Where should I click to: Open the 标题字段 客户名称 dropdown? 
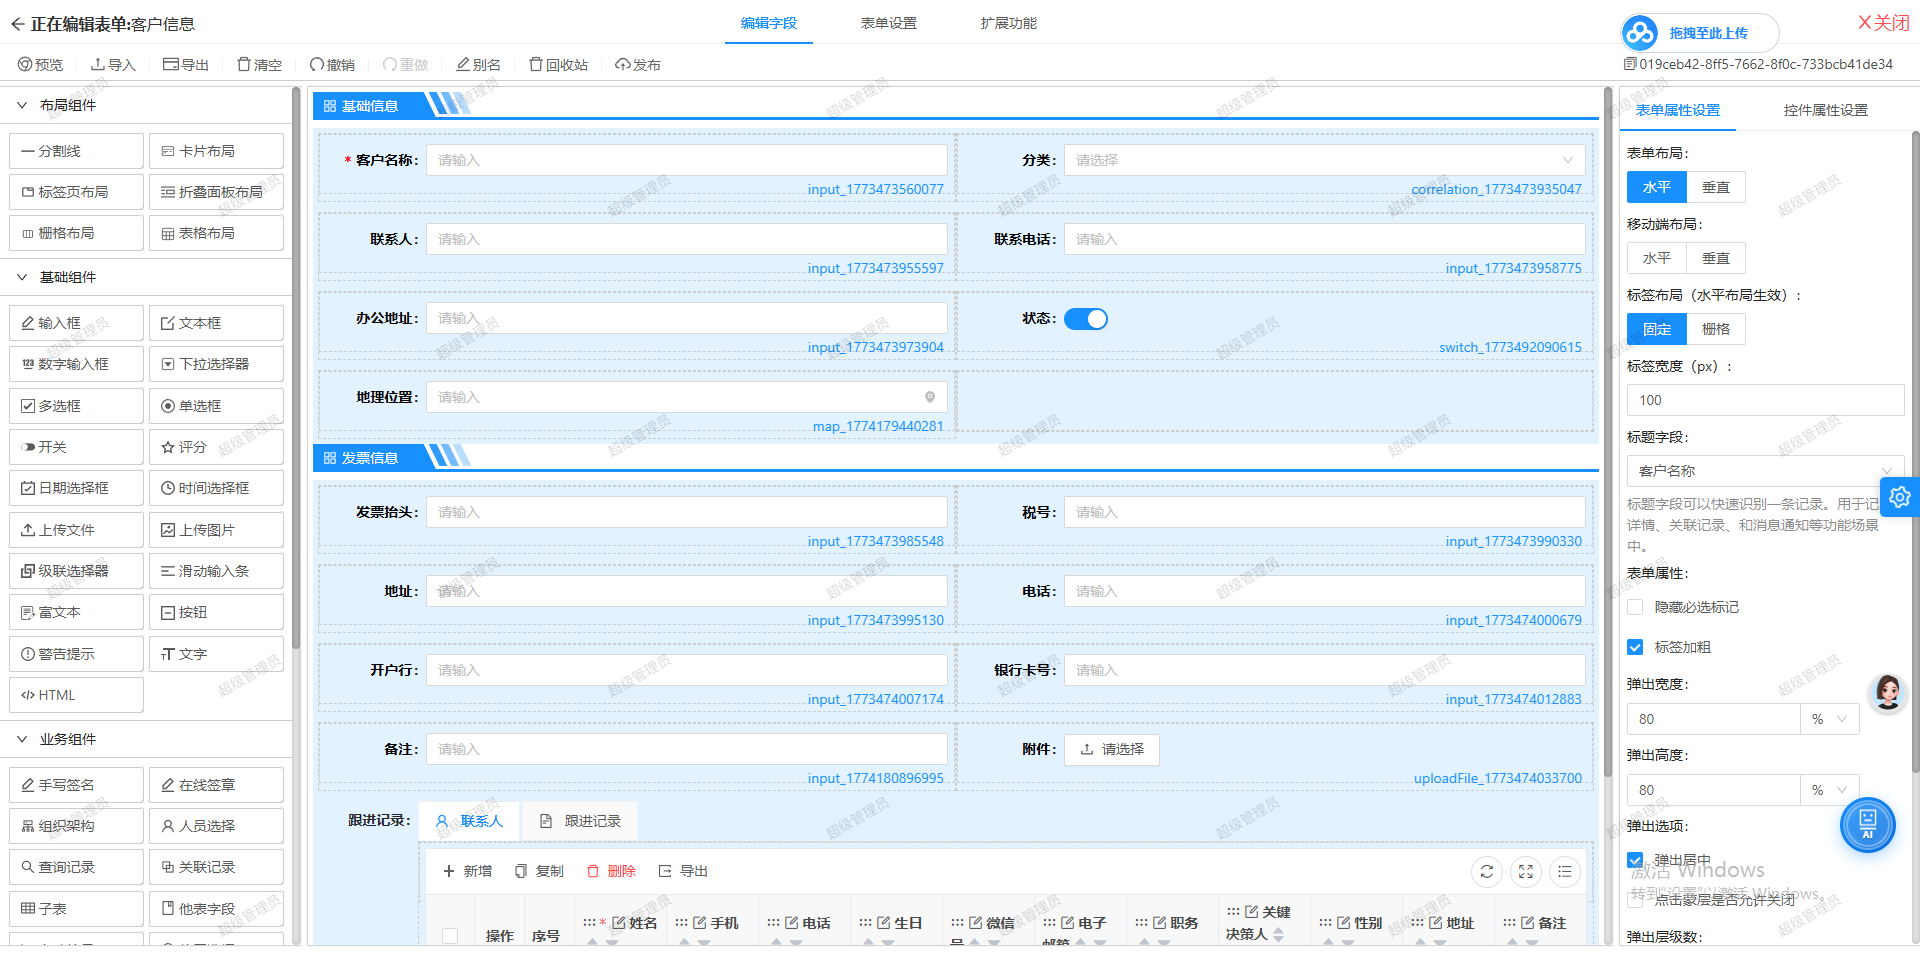point(1765,471)
